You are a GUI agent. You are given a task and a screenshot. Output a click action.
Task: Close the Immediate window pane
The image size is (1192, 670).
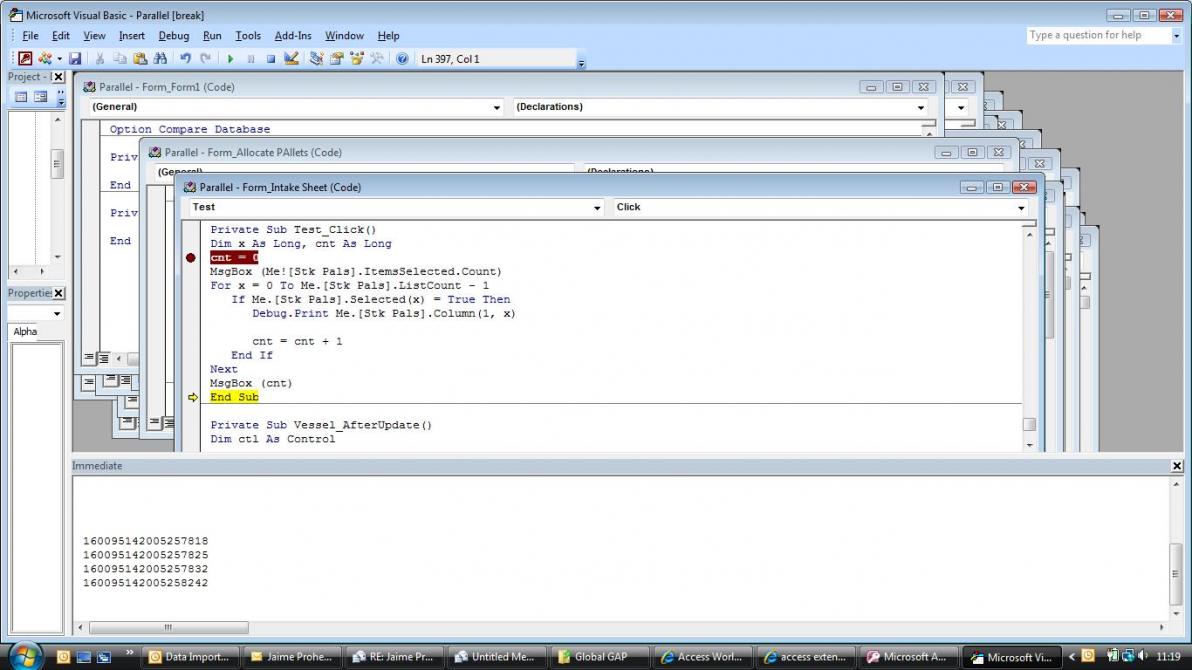(x=1176, y=466)
